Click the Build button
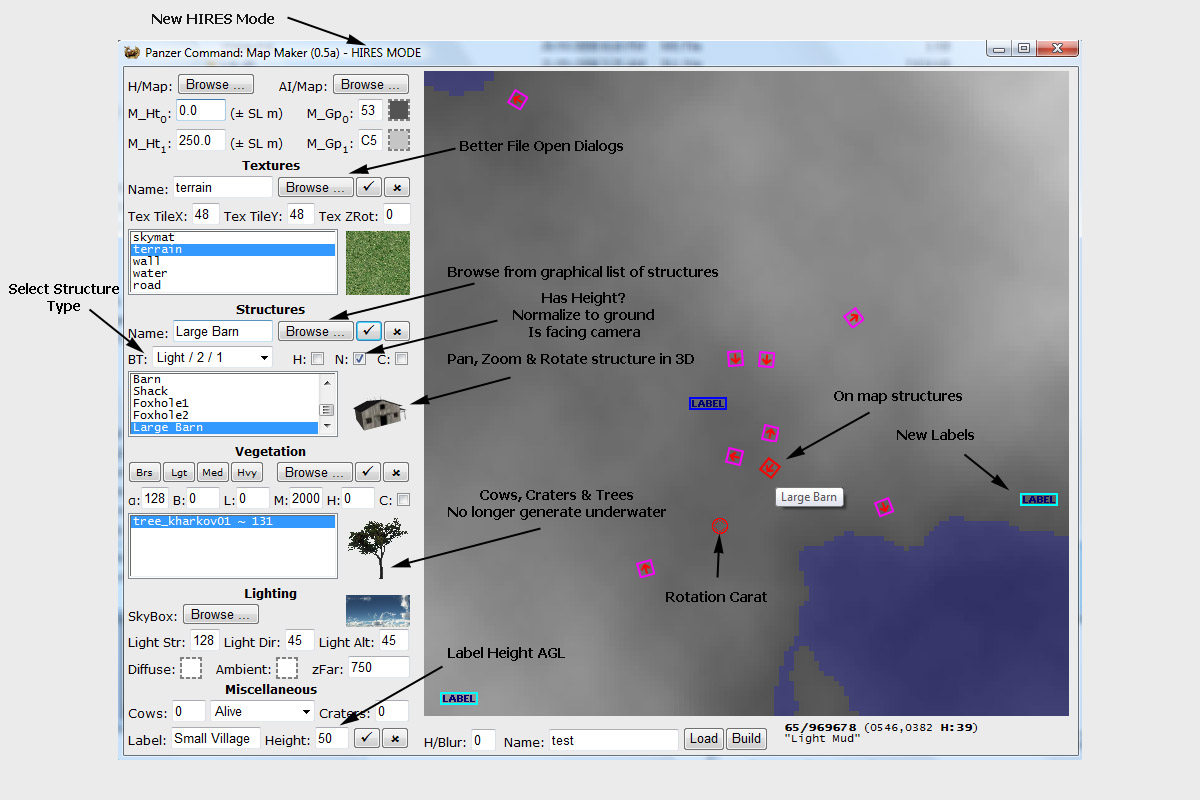The height and width of the screenshot is (800, 1200). pos(746,738)
